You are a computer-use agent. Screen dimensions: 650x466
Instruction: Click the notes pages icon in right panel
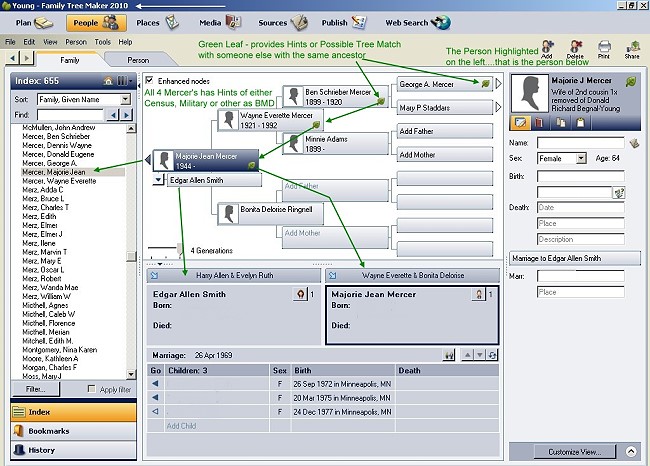click(560, 122)
